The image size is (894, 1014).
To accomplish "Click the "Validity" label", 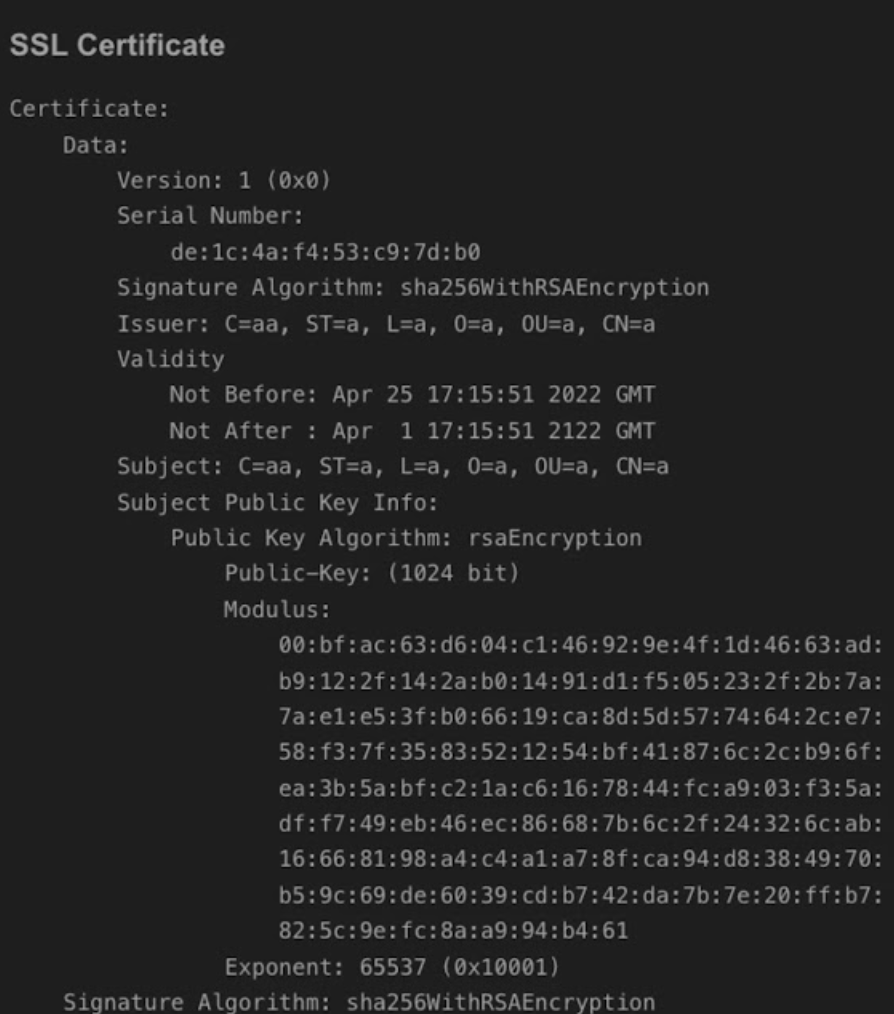I will (170, 359).
